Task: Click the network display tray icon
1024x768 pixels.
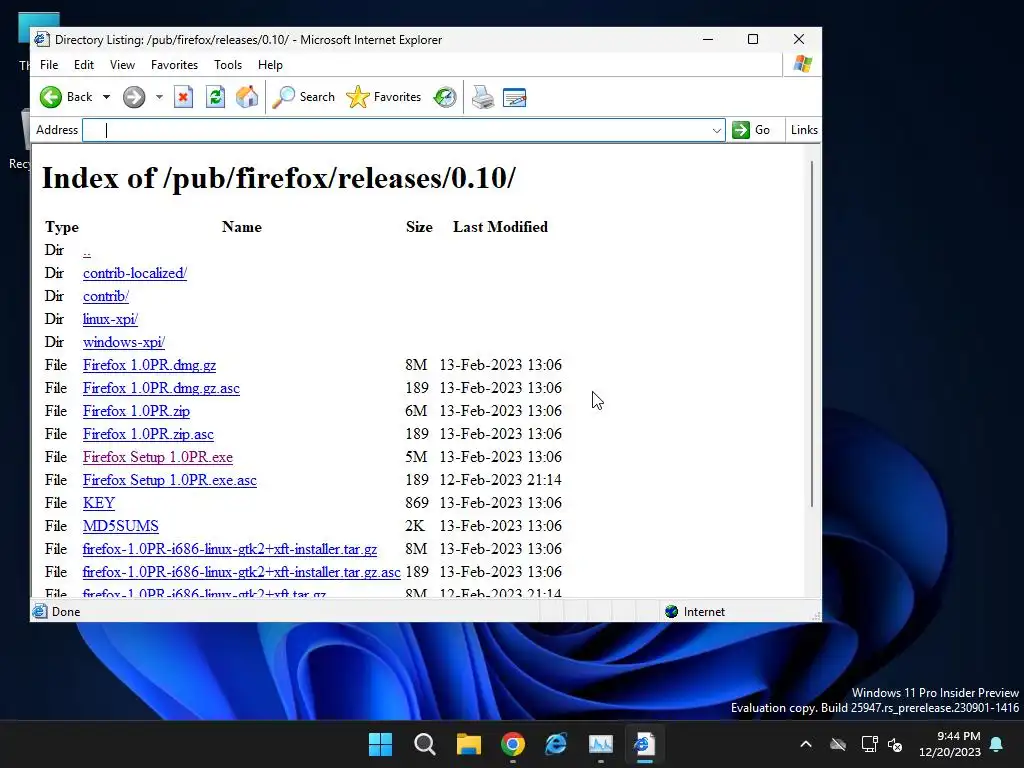Action: point(869,744)
